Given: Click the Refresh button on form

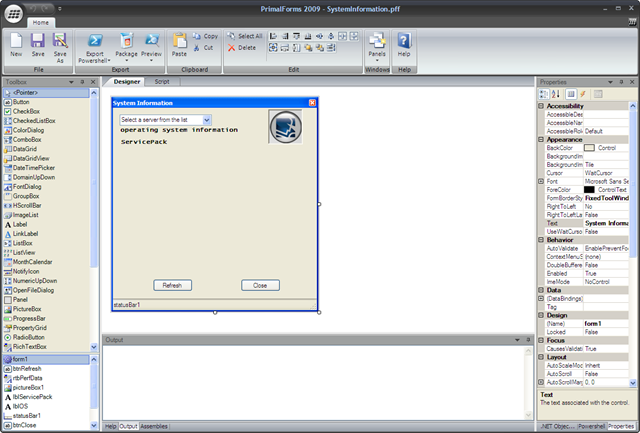Looking at the screenshot, I should tap(173, 285).
